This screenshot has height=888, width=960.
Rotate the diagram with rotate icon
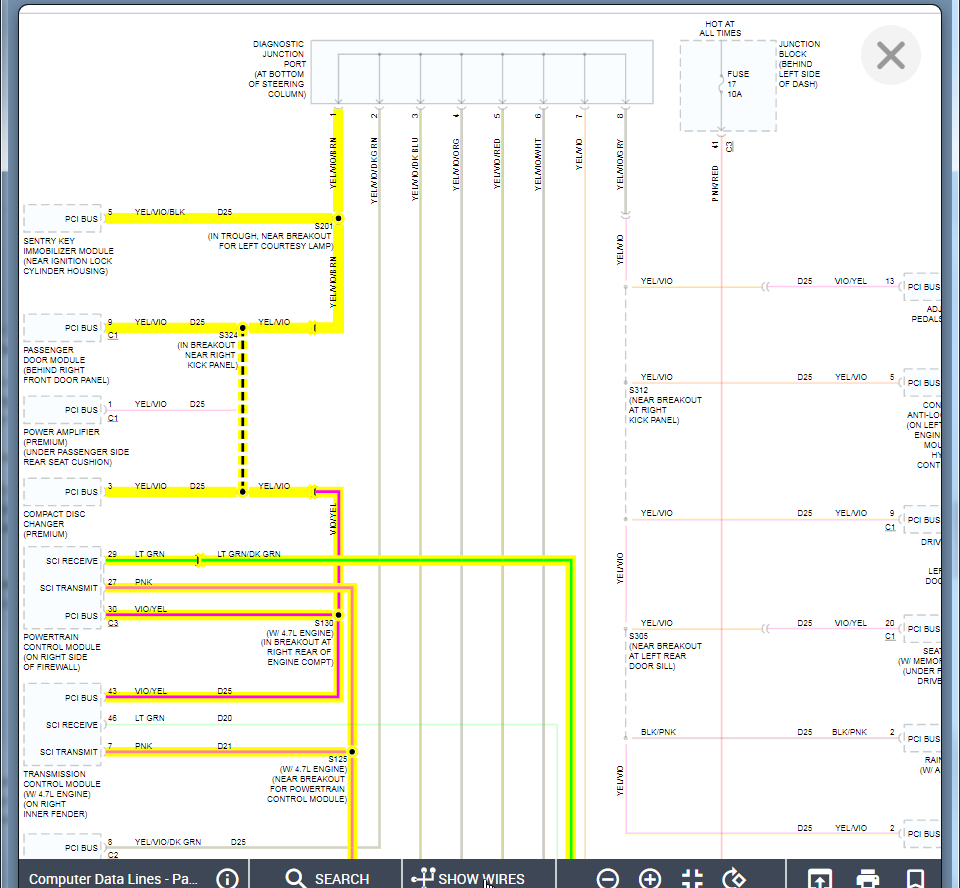point(733,878)
